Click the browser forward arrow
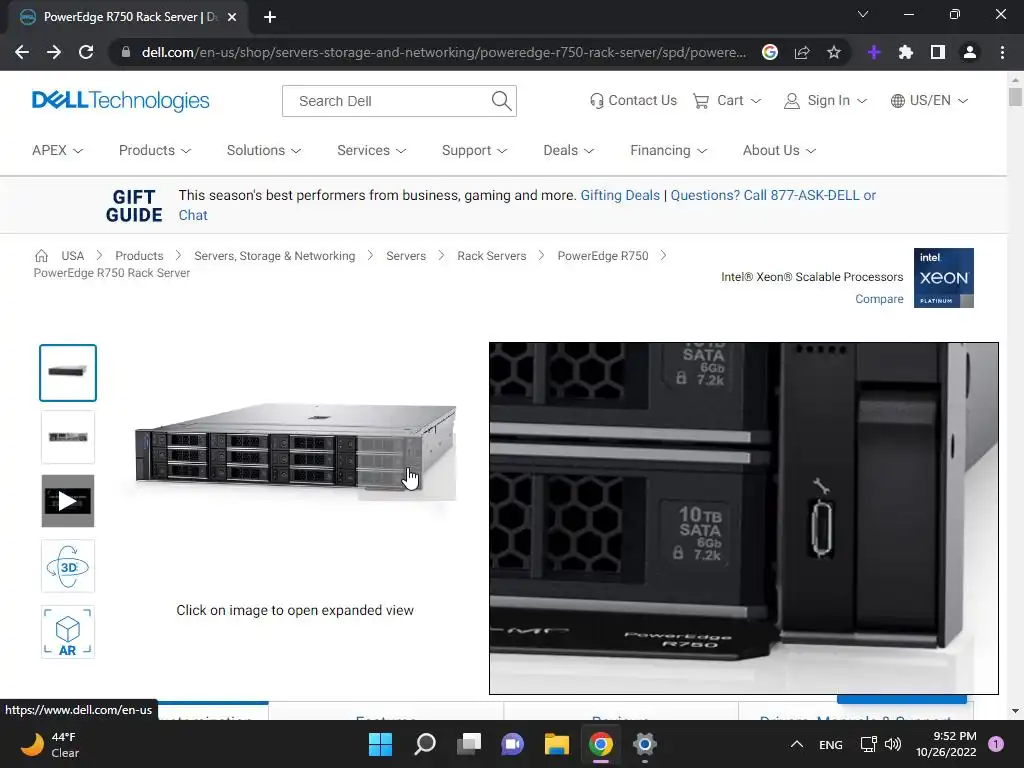The width and height of the screenshot is (1024, 768). [x=54, y=52]
